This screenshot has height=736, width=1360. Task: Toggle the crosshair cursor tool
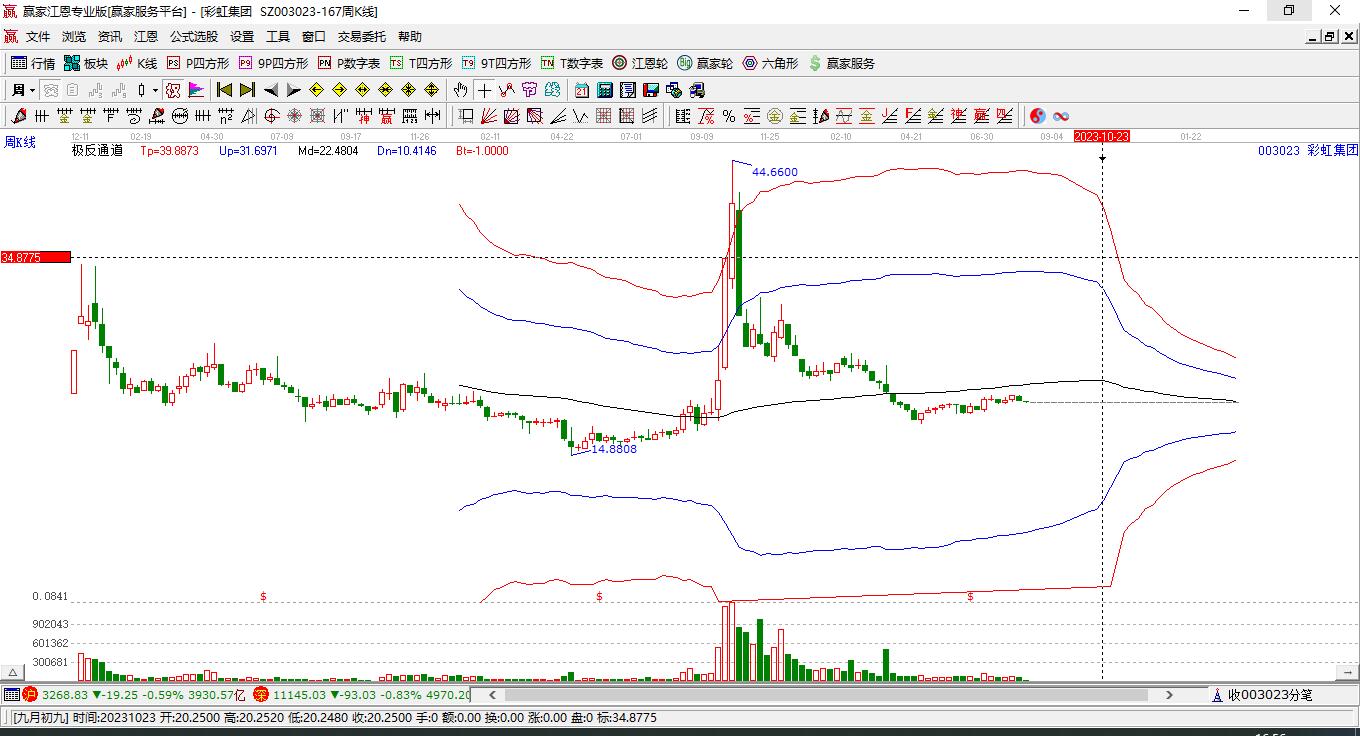point(484,90)
